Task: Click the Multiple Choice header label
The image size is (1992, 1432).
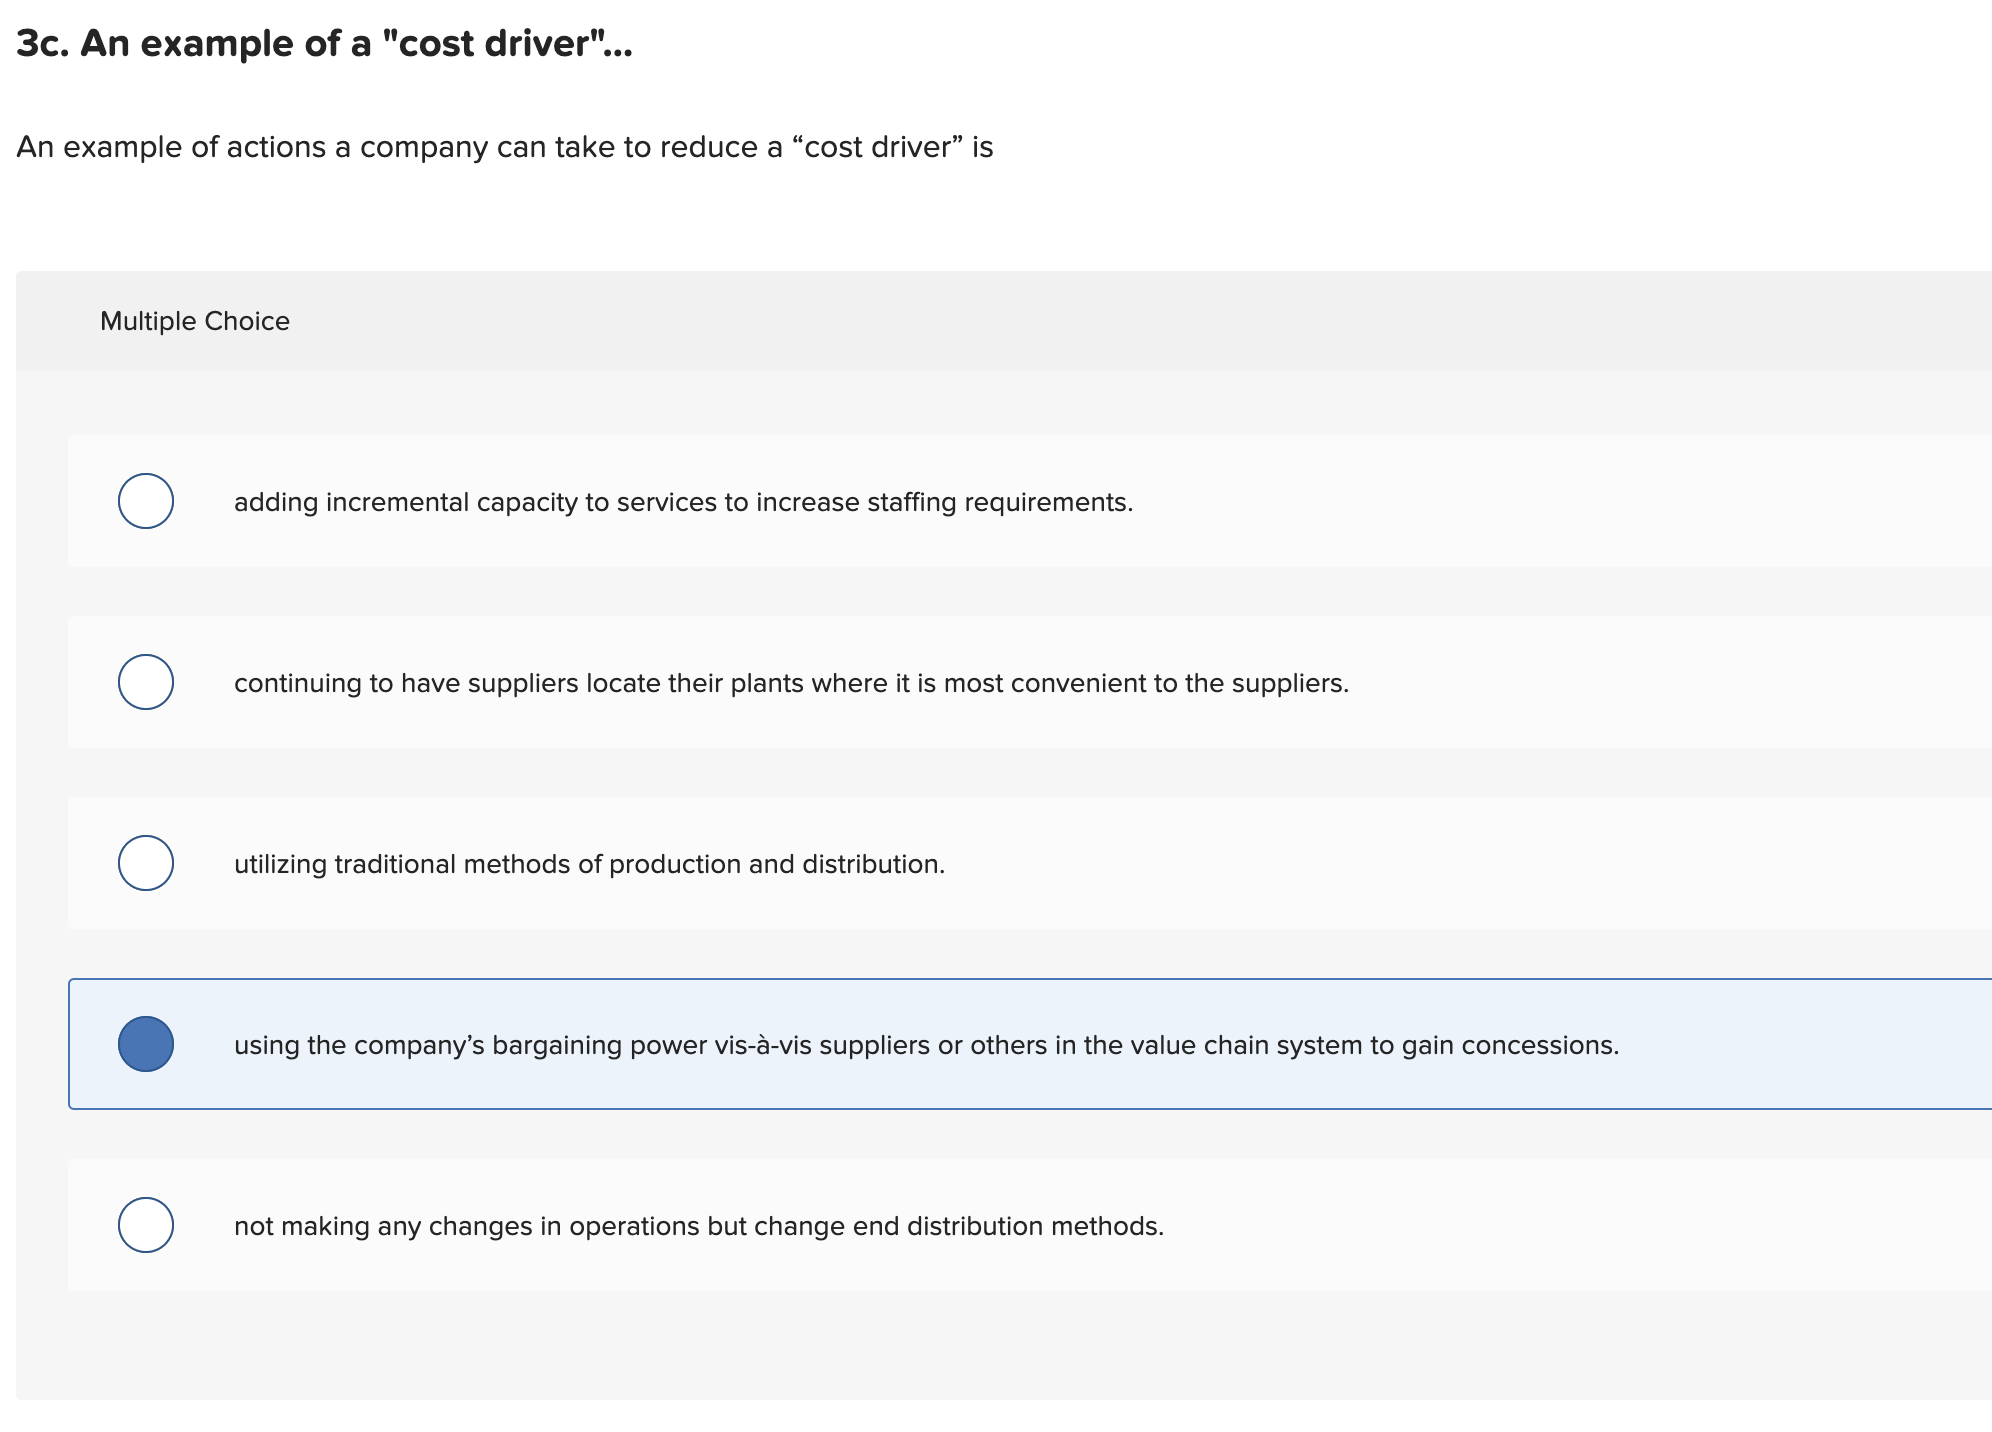Action: (194, 320)
